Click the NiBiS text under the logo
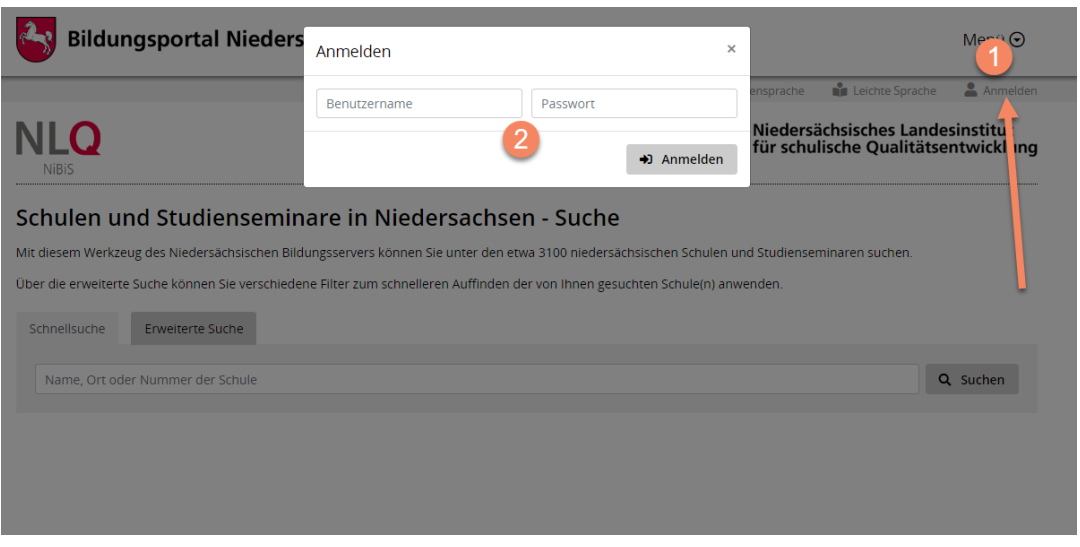1080x547 pixels. [x=58, y=169]
